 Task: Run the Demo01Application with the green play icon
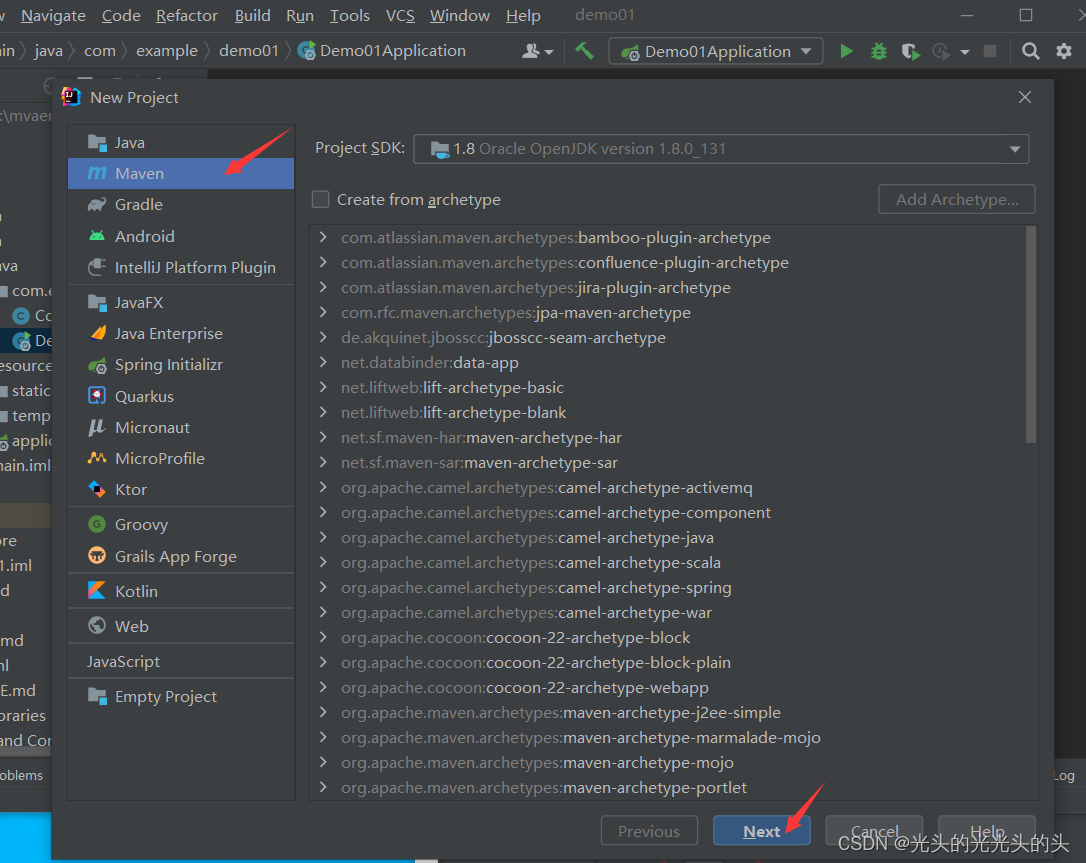click(x=846, y=50)
